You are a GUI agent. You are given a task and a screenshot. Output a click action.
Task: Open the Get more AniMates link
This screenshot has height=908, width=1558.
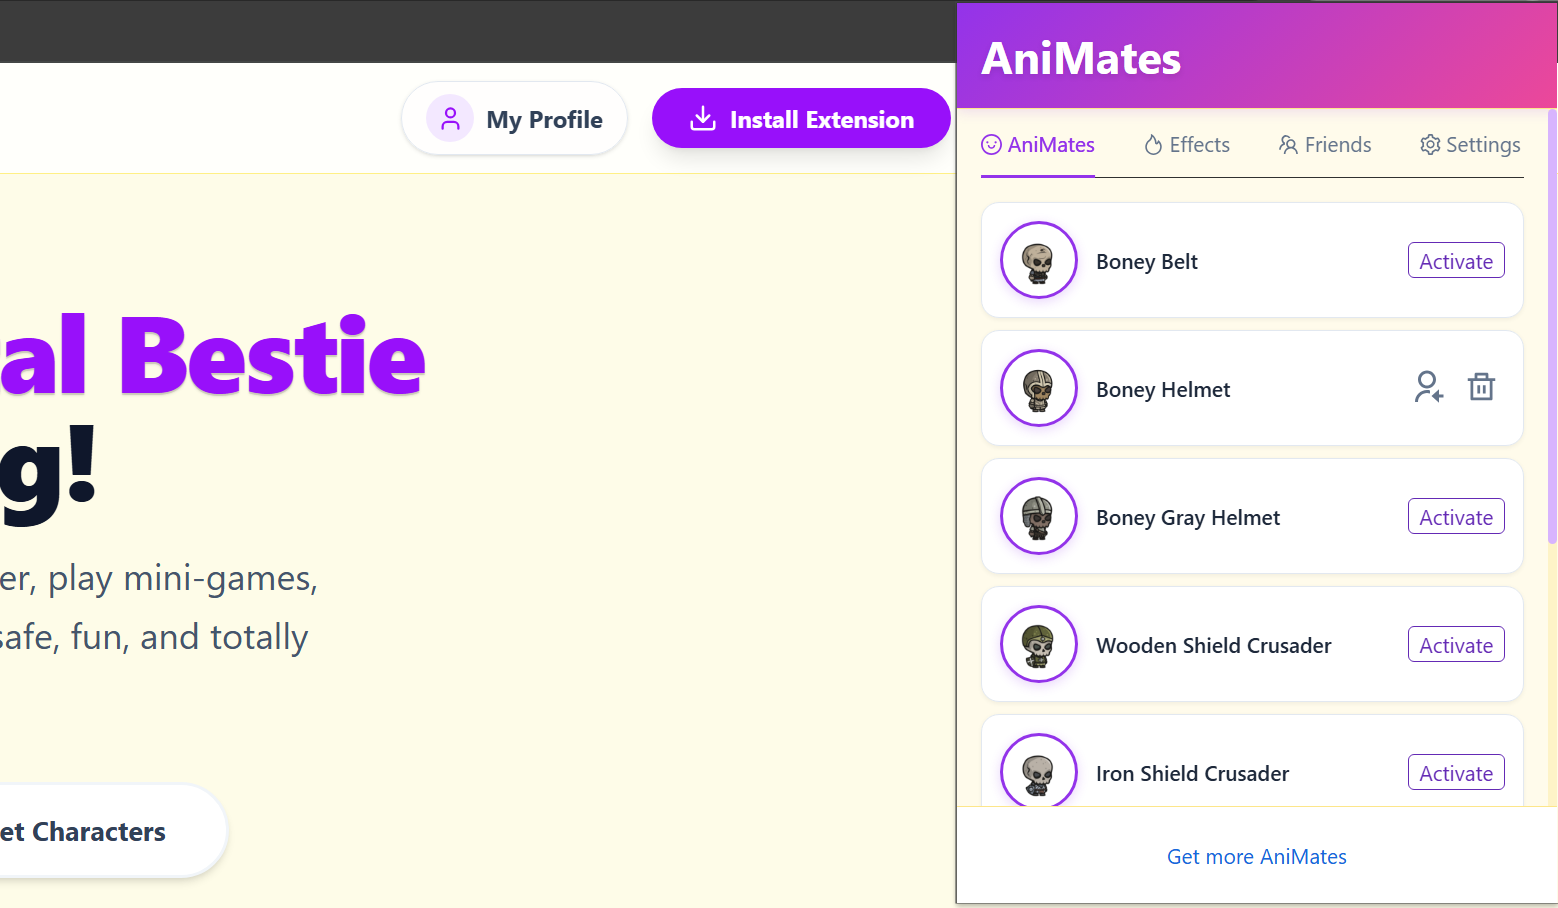pos(1256,856)
